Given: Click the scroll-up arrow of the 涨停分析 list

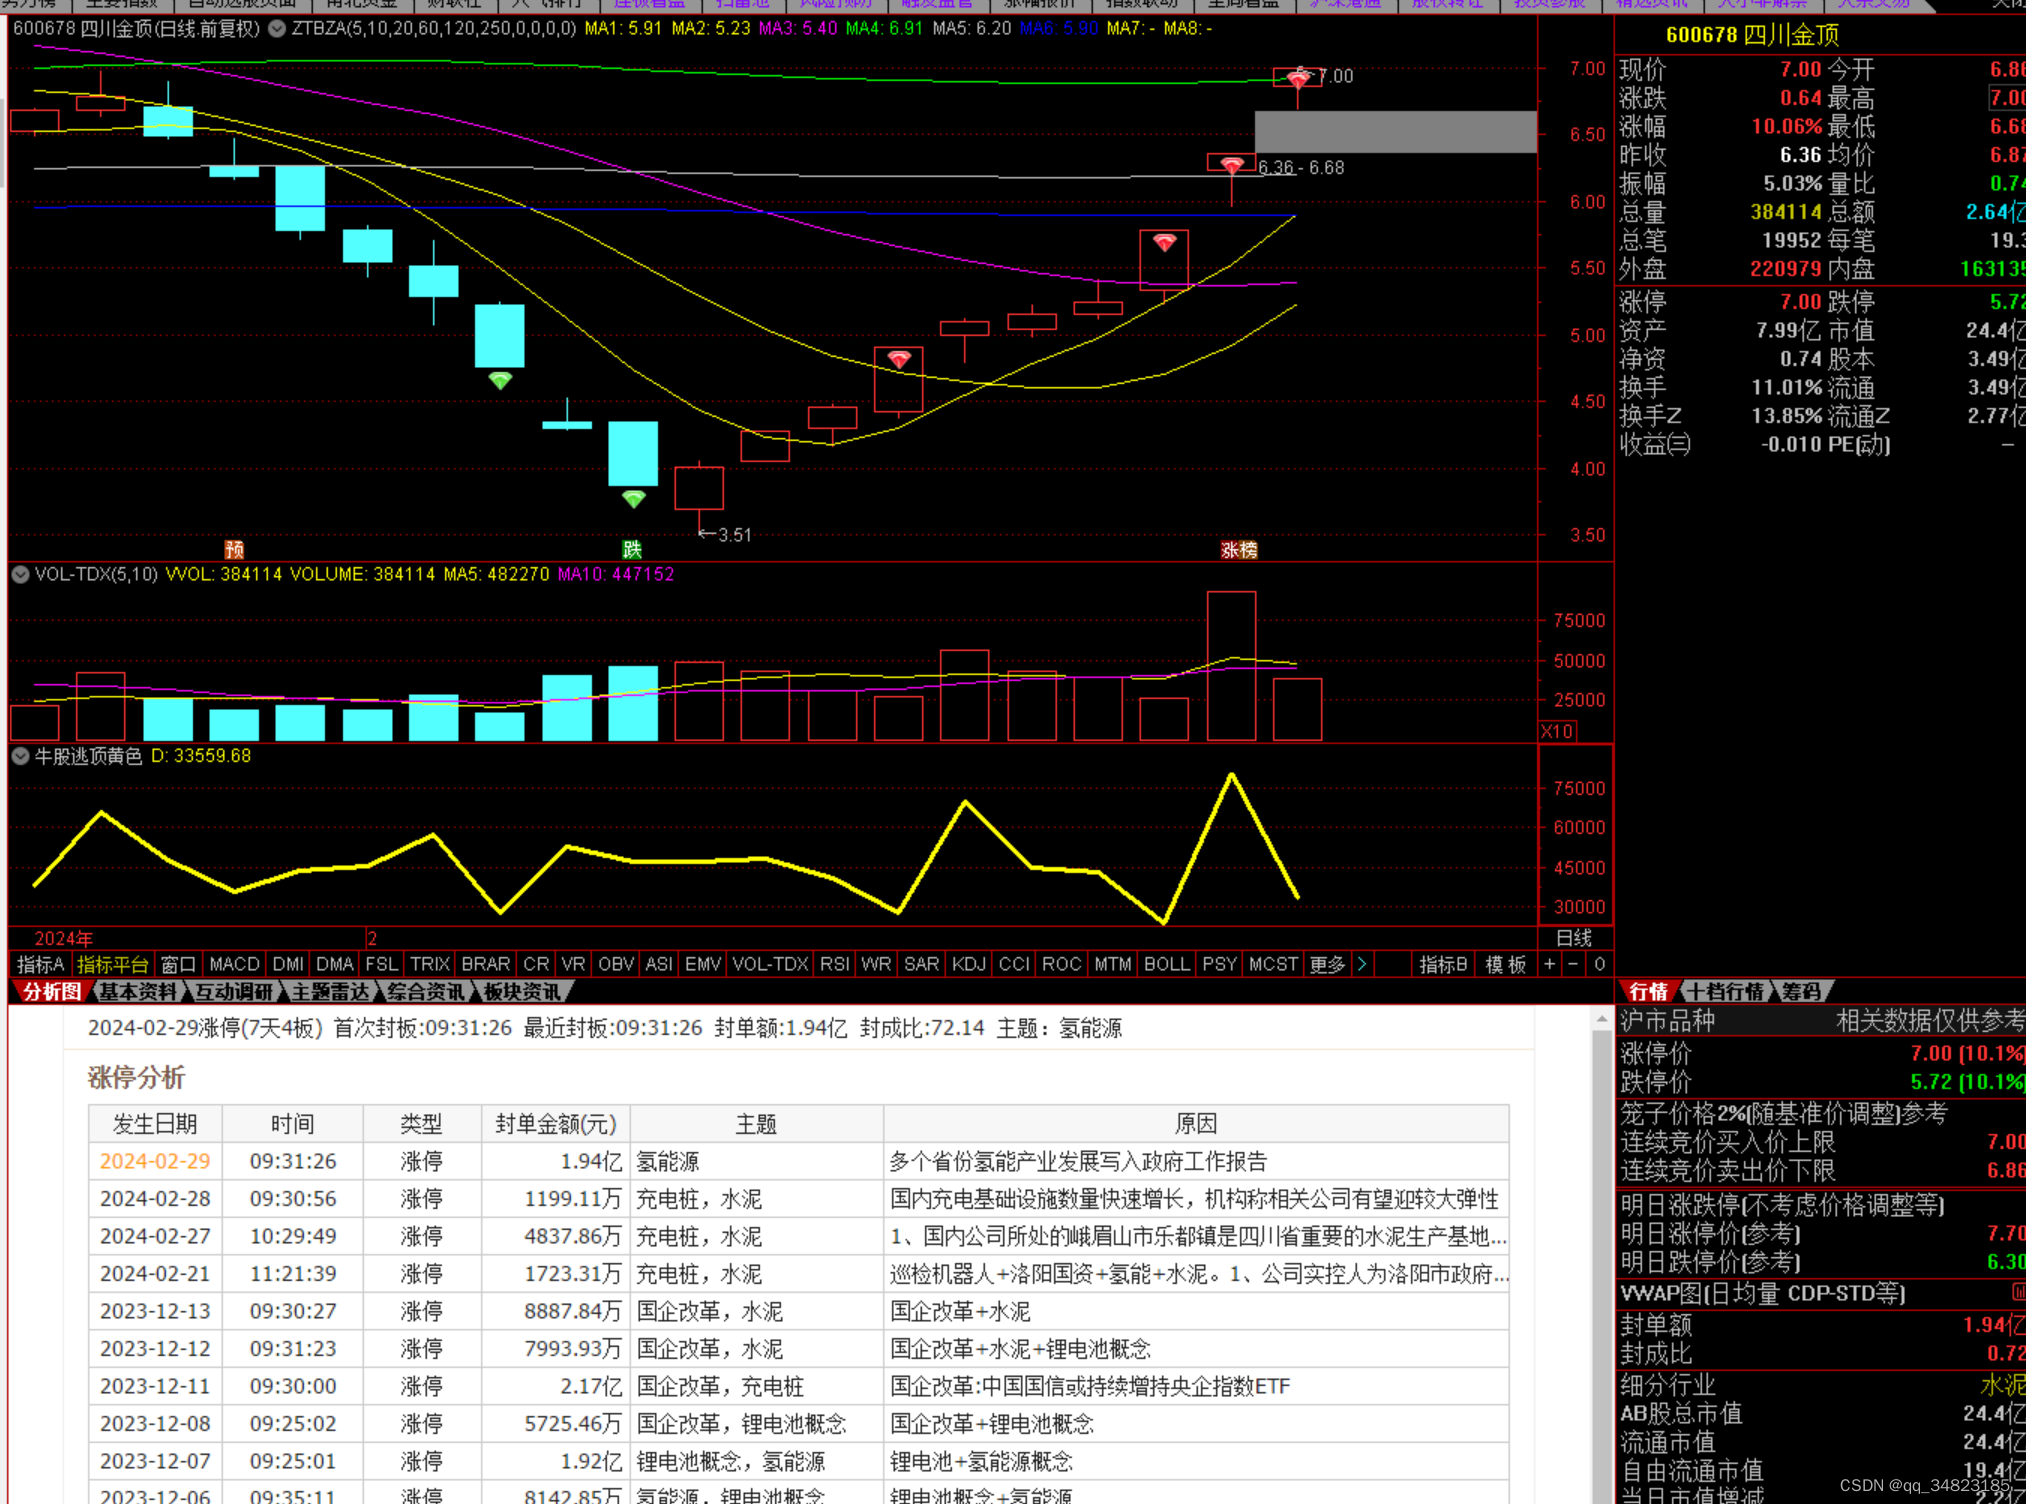Looking at the screenshot, I should click(x=1601, y=1020).
